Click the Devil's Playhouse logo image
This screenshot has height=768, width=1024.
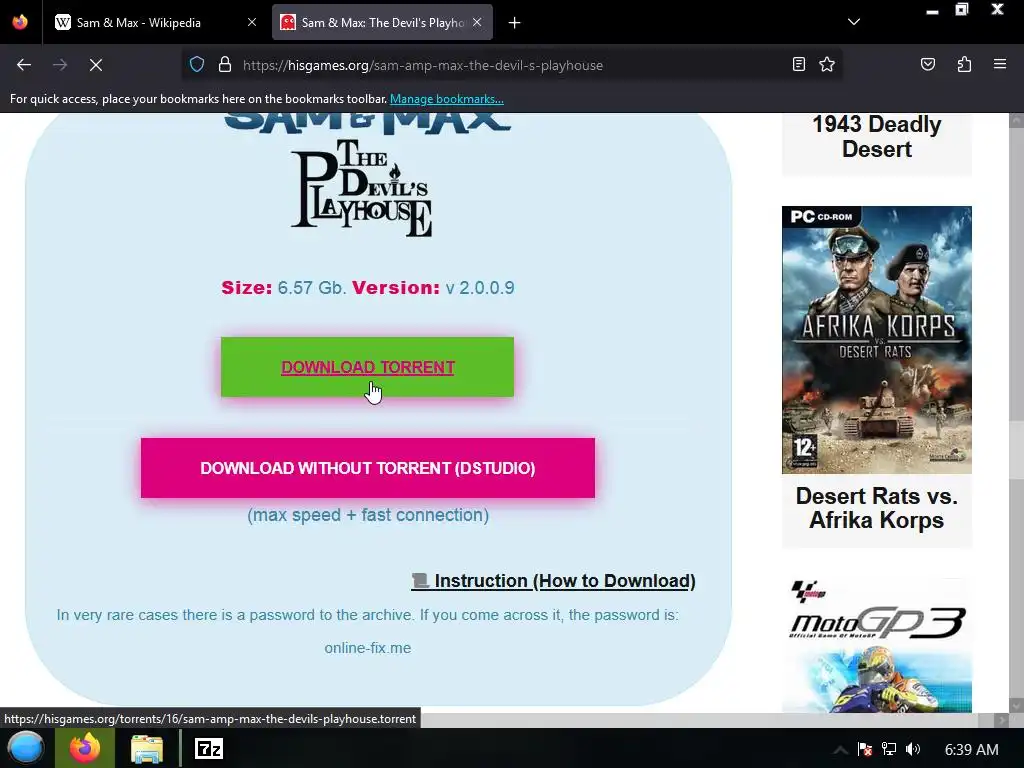362,188
